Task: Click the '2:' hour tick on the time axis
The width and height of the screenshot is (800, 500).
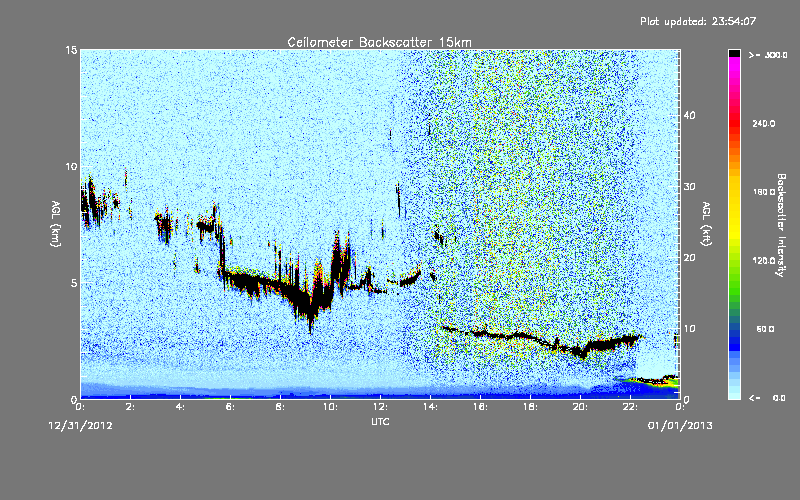Action: tap(130, 407)
